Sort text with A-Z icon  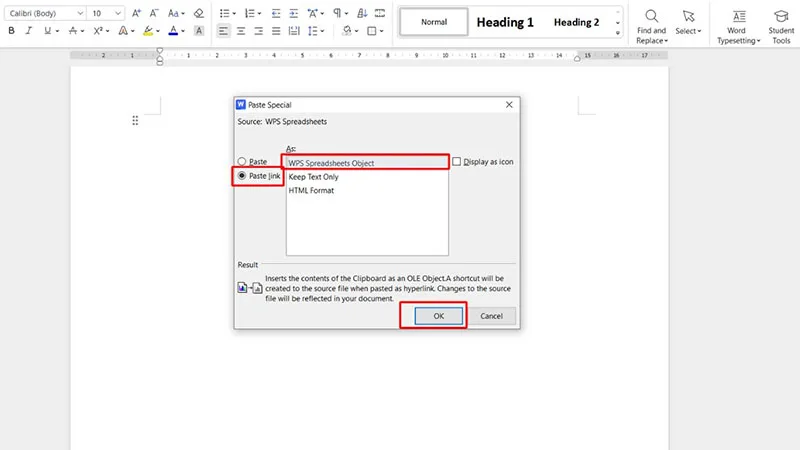[362, 13]
